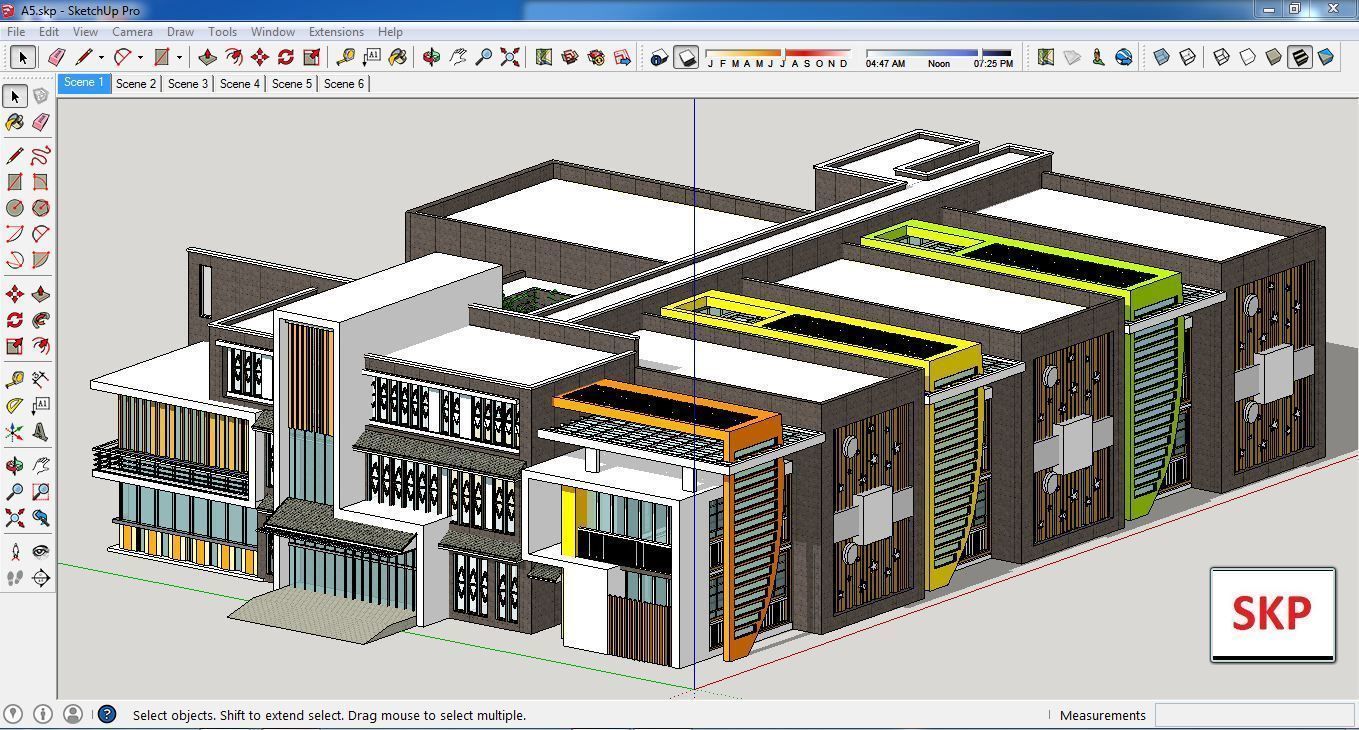Choose the Zoom magnifier in top toolbar
Image resolution: width=1359 pixels, height=730 pixels.
tap(483, 57)
